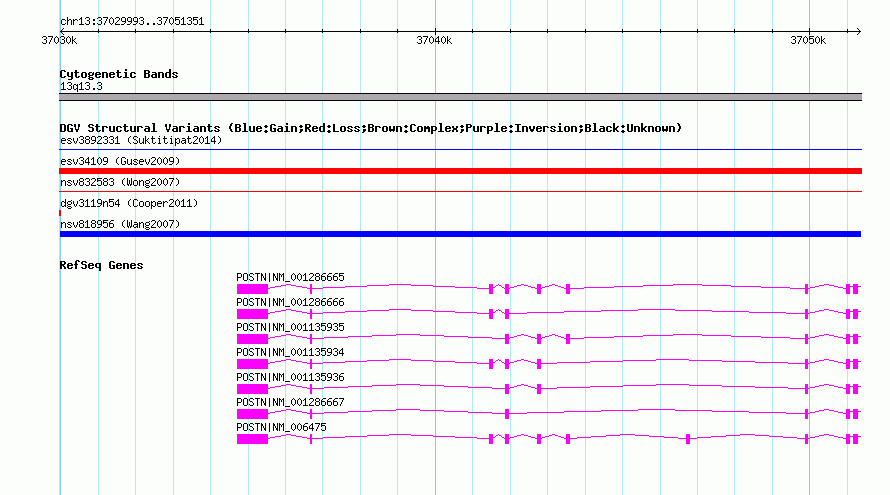Select transcript POSTN|NM_001135936 label

290,377
